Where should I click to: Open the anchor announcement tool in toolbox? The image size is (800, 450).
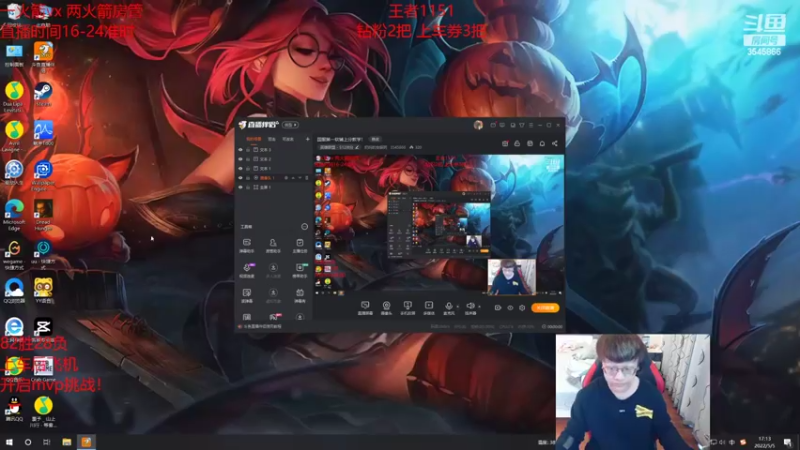pyautogui.click(x=299, y=245)
